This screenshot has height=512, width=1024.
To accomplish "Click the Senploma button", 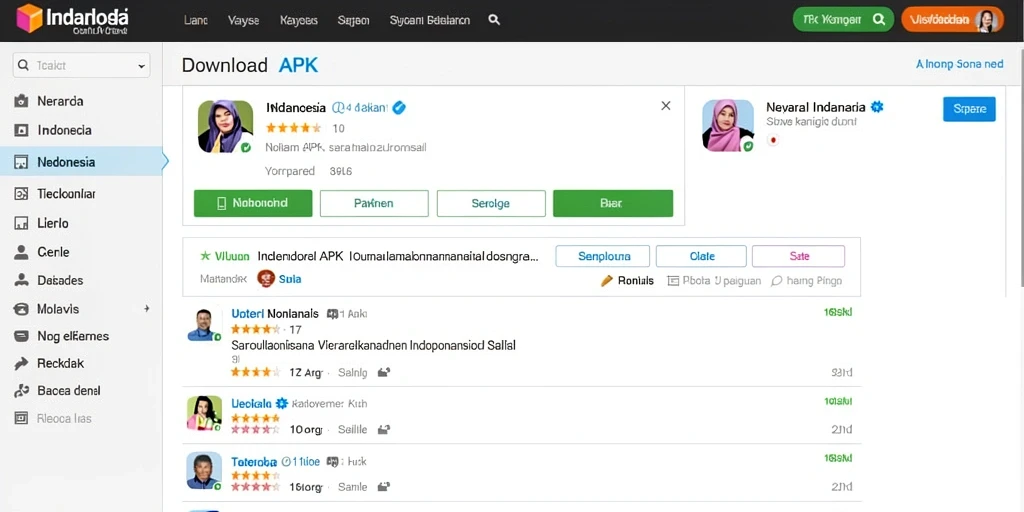I will [603, 257].
